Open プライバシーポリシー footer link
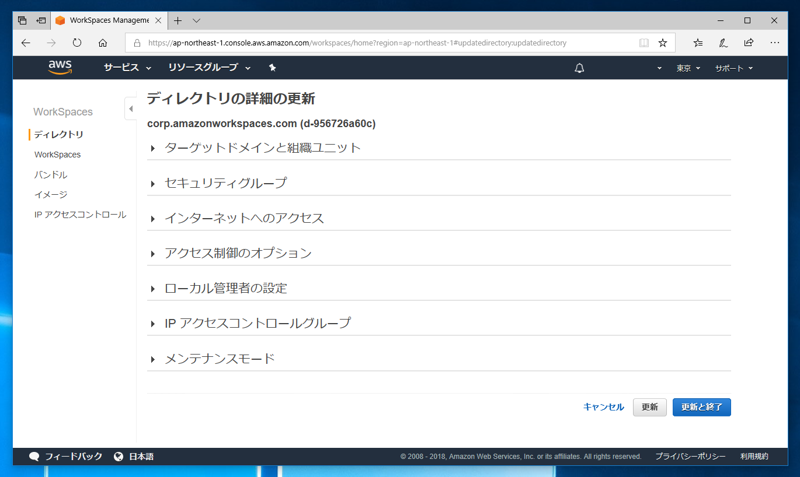800x477 pixels. coord(690,457)
